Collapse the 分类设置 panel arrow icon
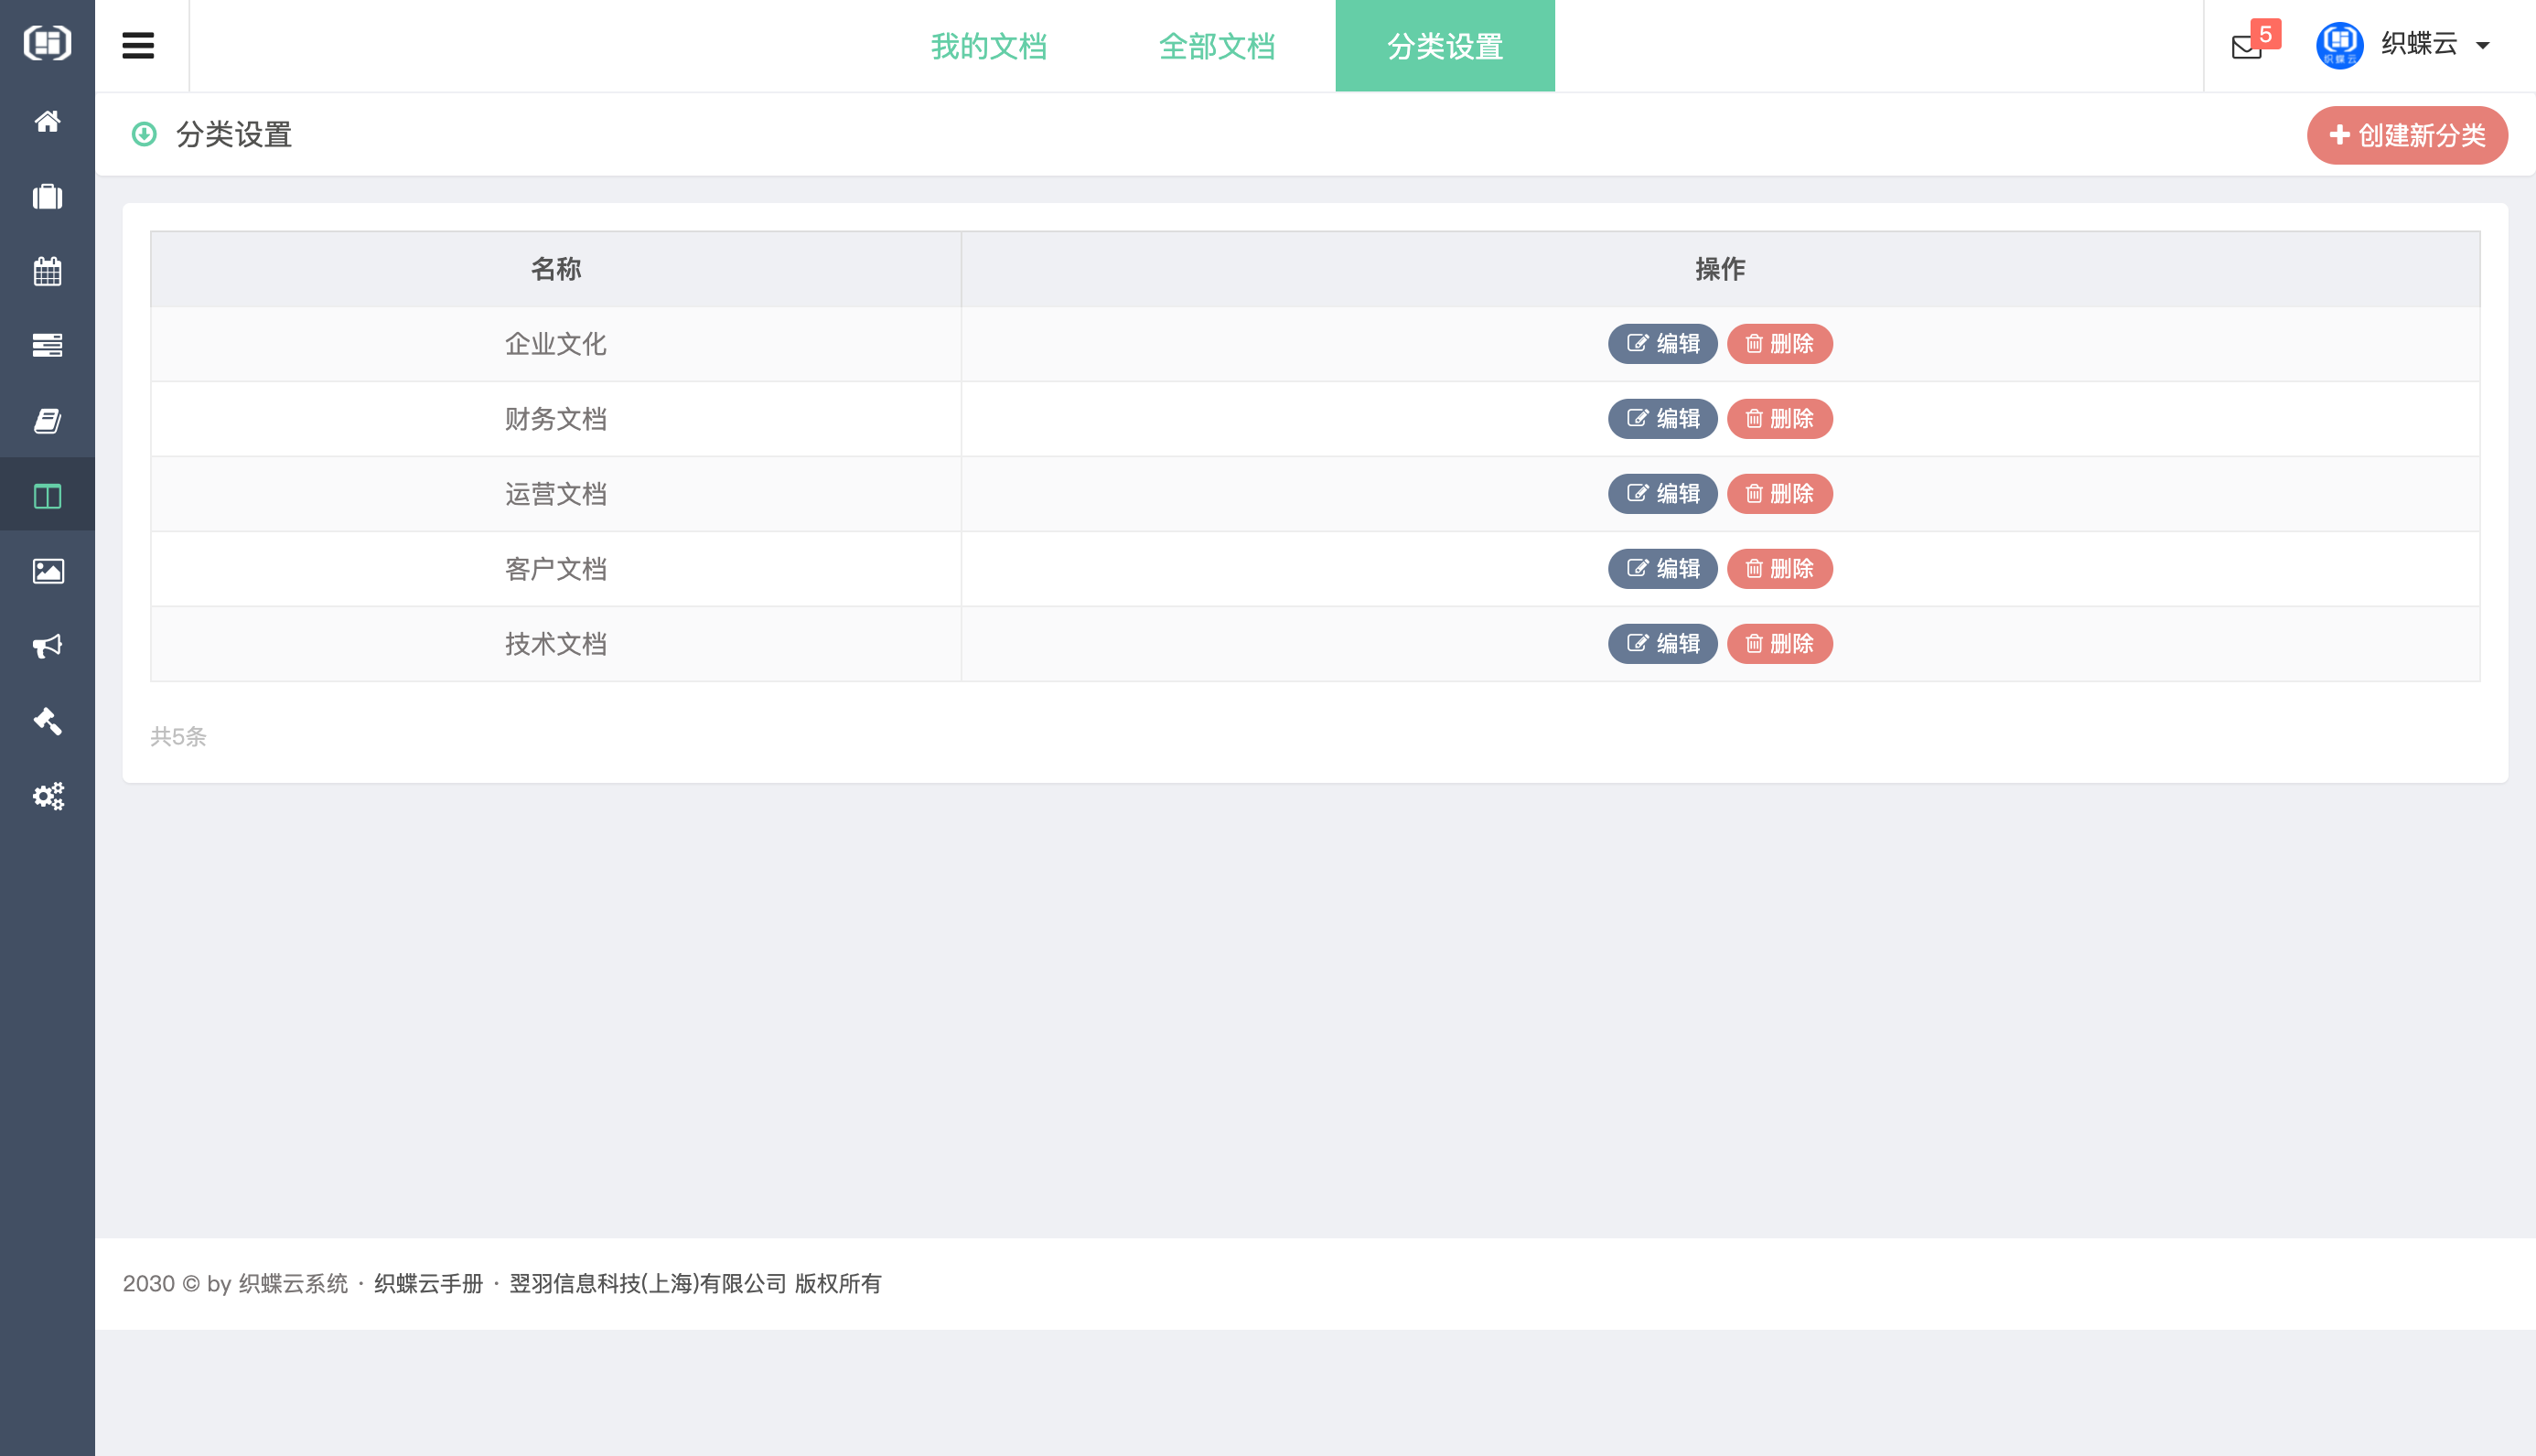This screenshot has height=1456, width=2536. (x=144, y=134)
